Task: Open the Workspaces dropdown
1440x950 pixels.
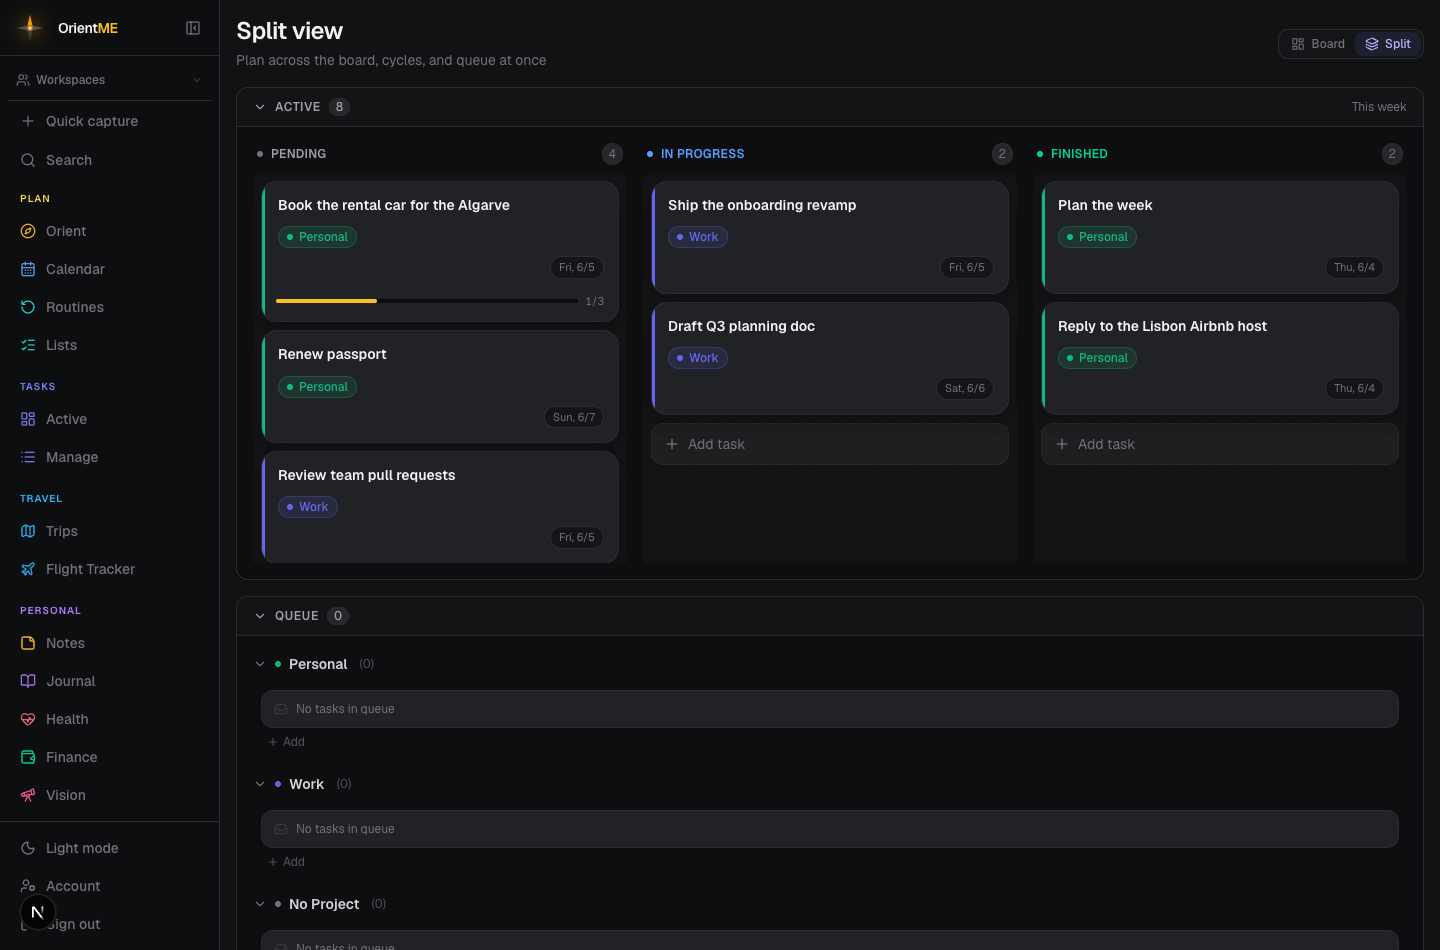Action: (x=110, y=80)
